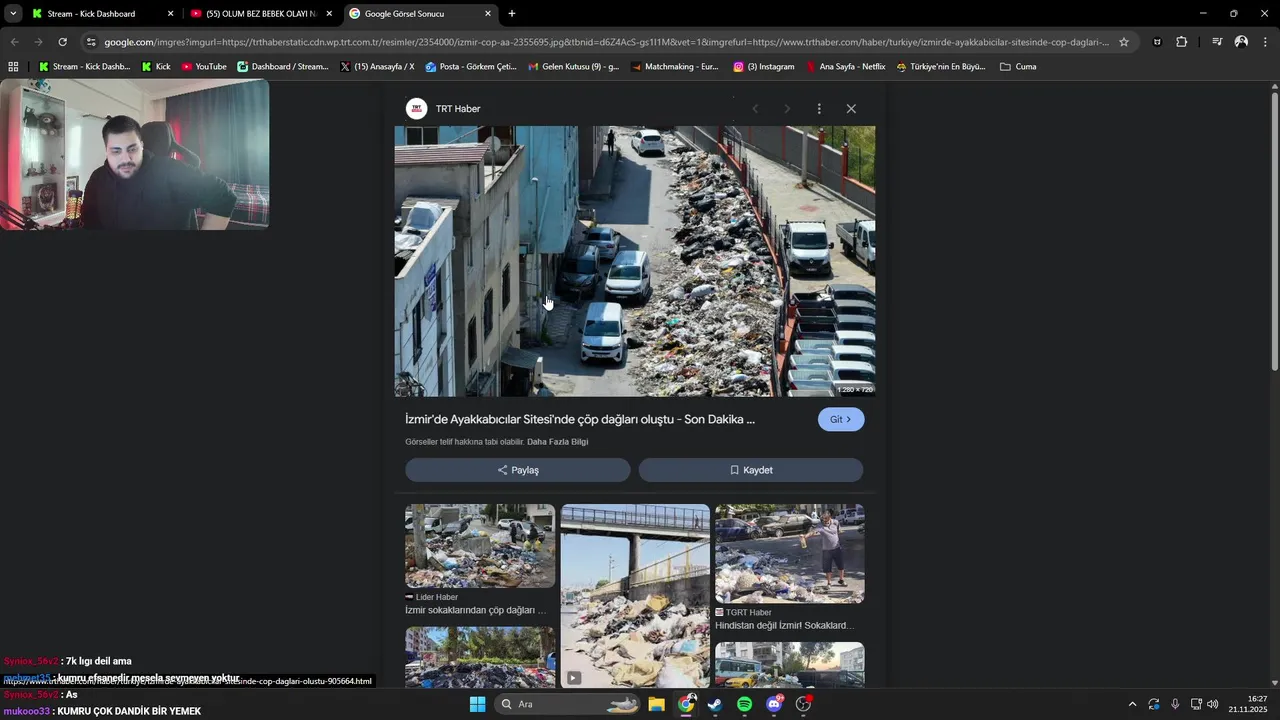This screenshot has width=1280, height=720.
Task: Switch to OLUM BEZ BEBEK OLAYI tab
Action: click(x=260, y=14)
